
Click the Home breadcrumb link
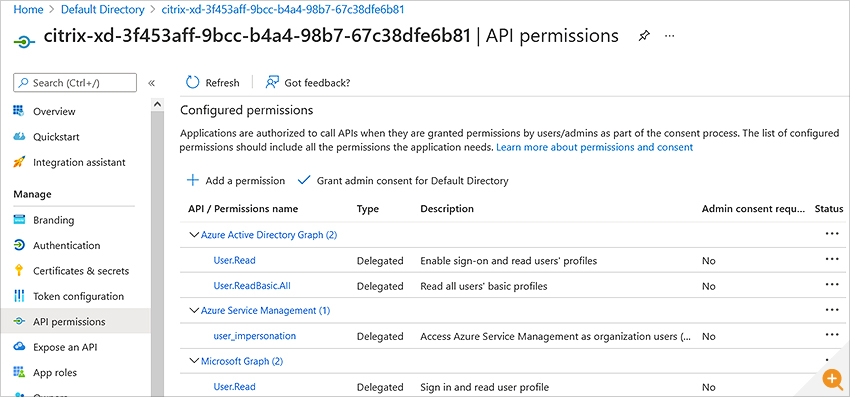tap(28, 9)
